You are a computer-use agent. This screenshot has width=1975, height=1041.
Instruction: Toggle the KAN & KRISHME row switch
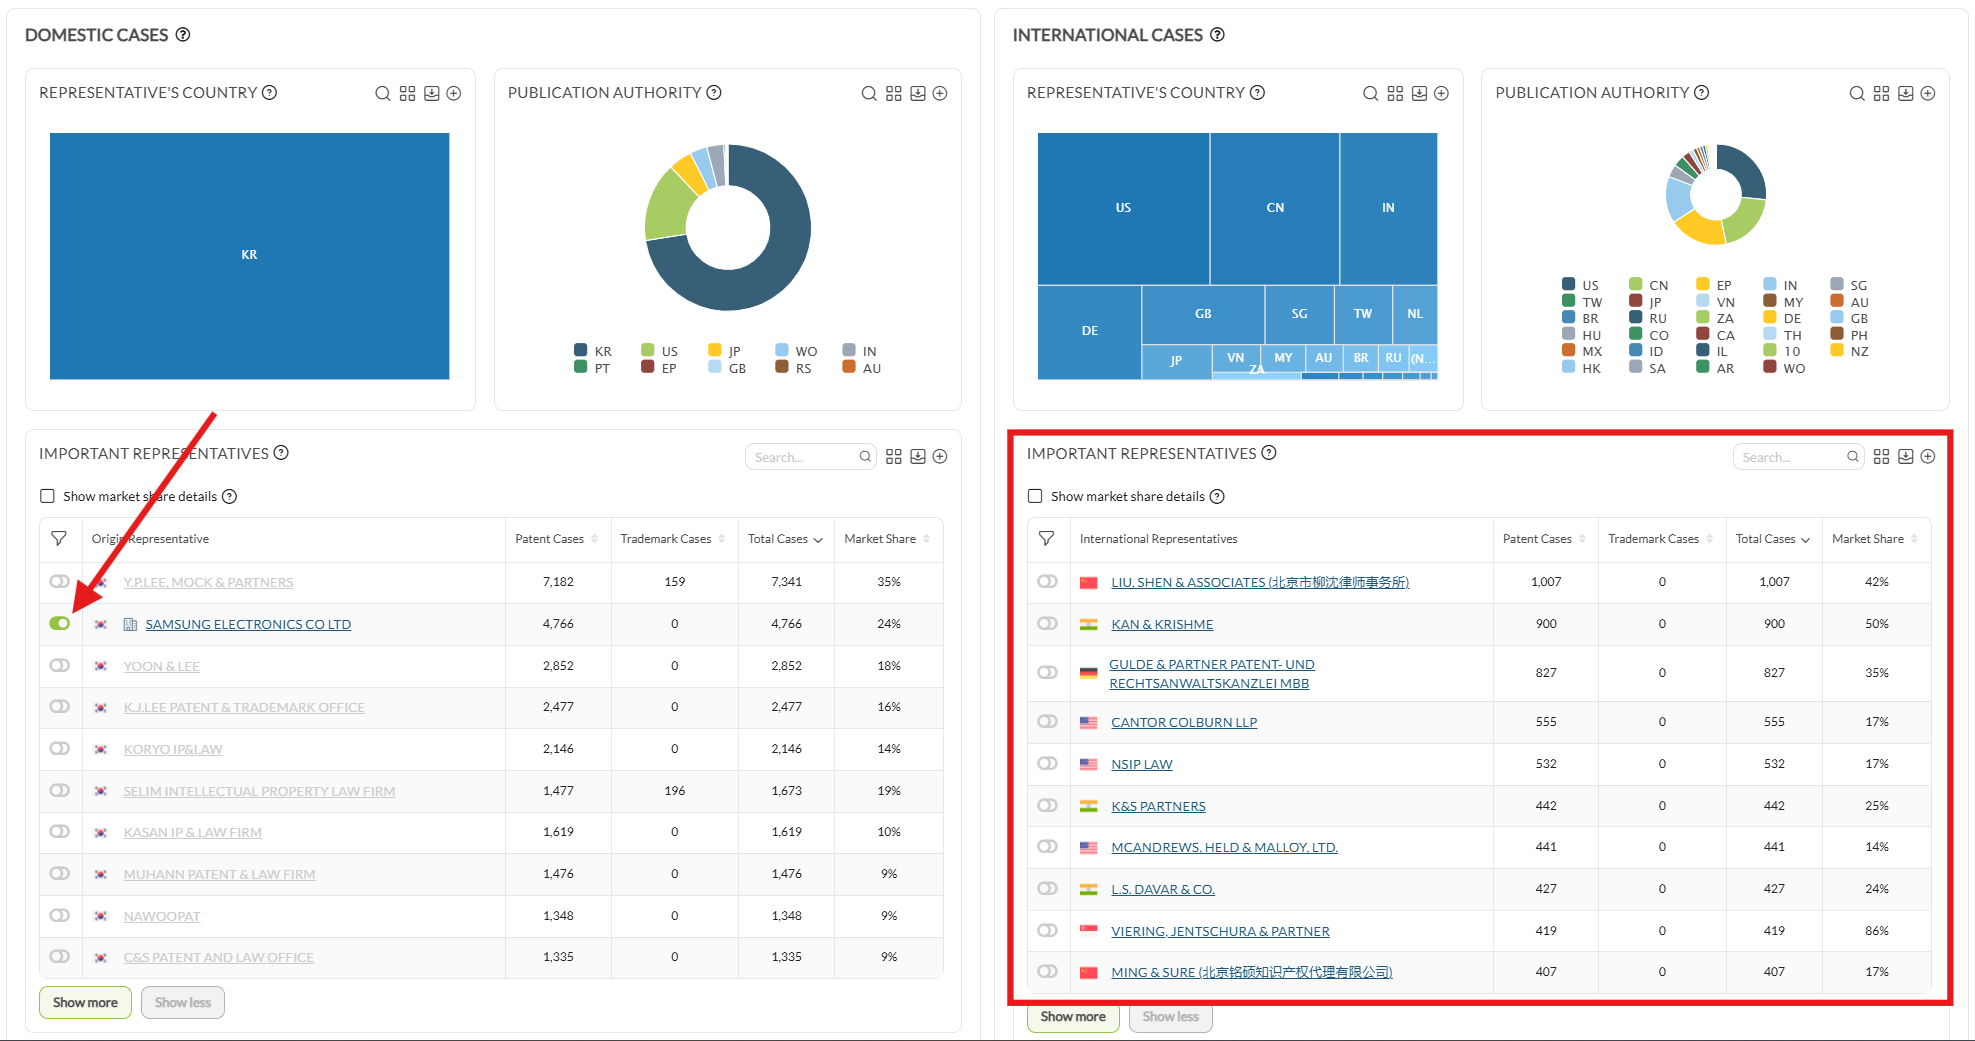[x=1048, y=623]
